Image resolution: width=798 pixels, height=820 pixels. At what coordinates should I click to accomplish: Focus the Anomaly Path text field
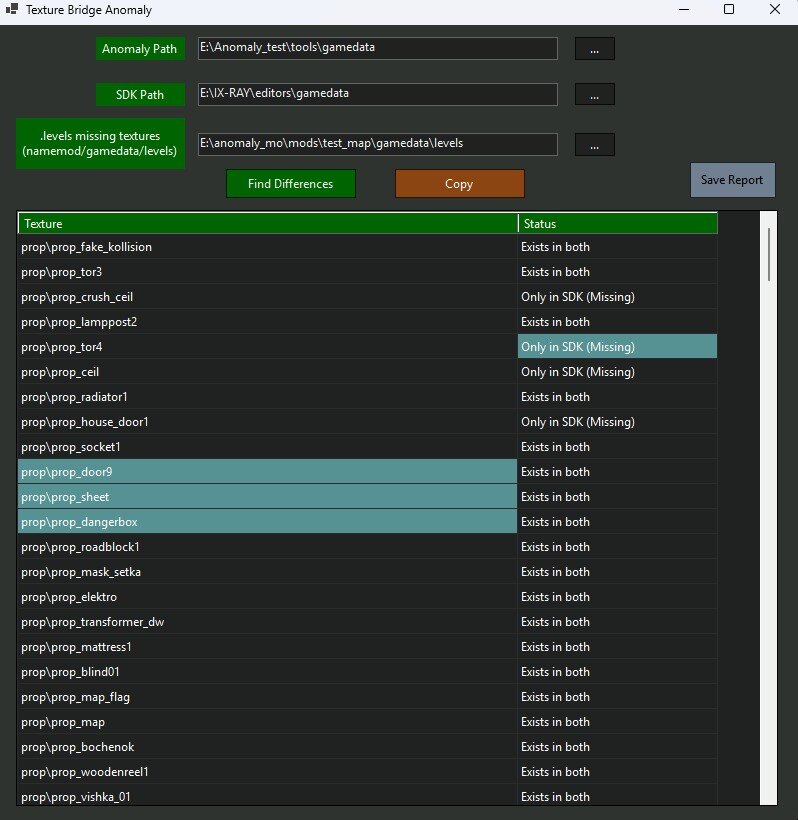coord(378,48)
